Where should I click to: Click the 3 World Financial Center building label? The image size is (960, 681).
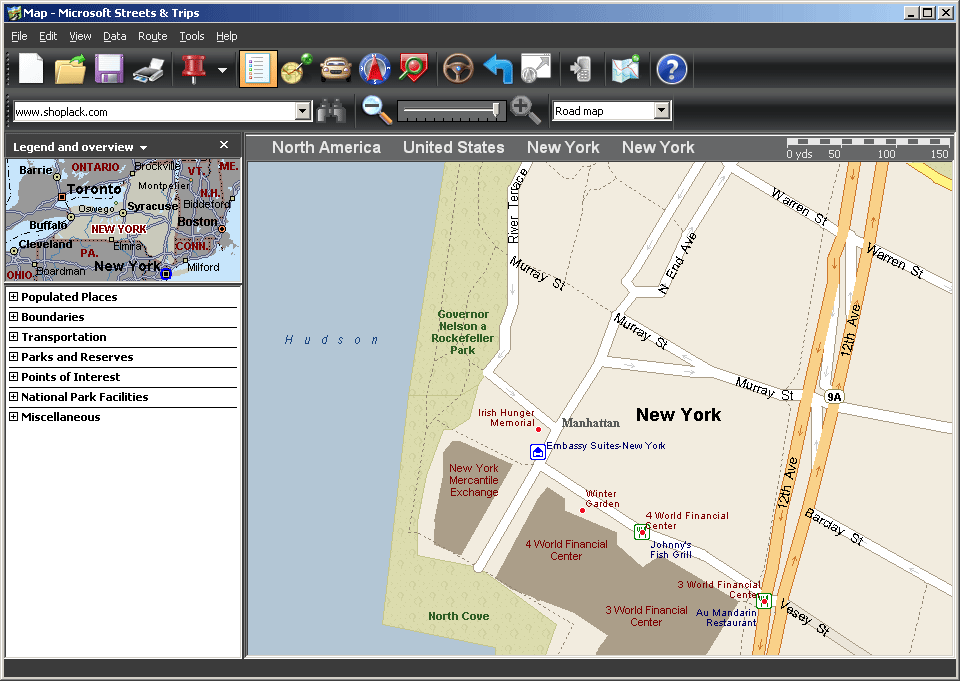[647, 616]
